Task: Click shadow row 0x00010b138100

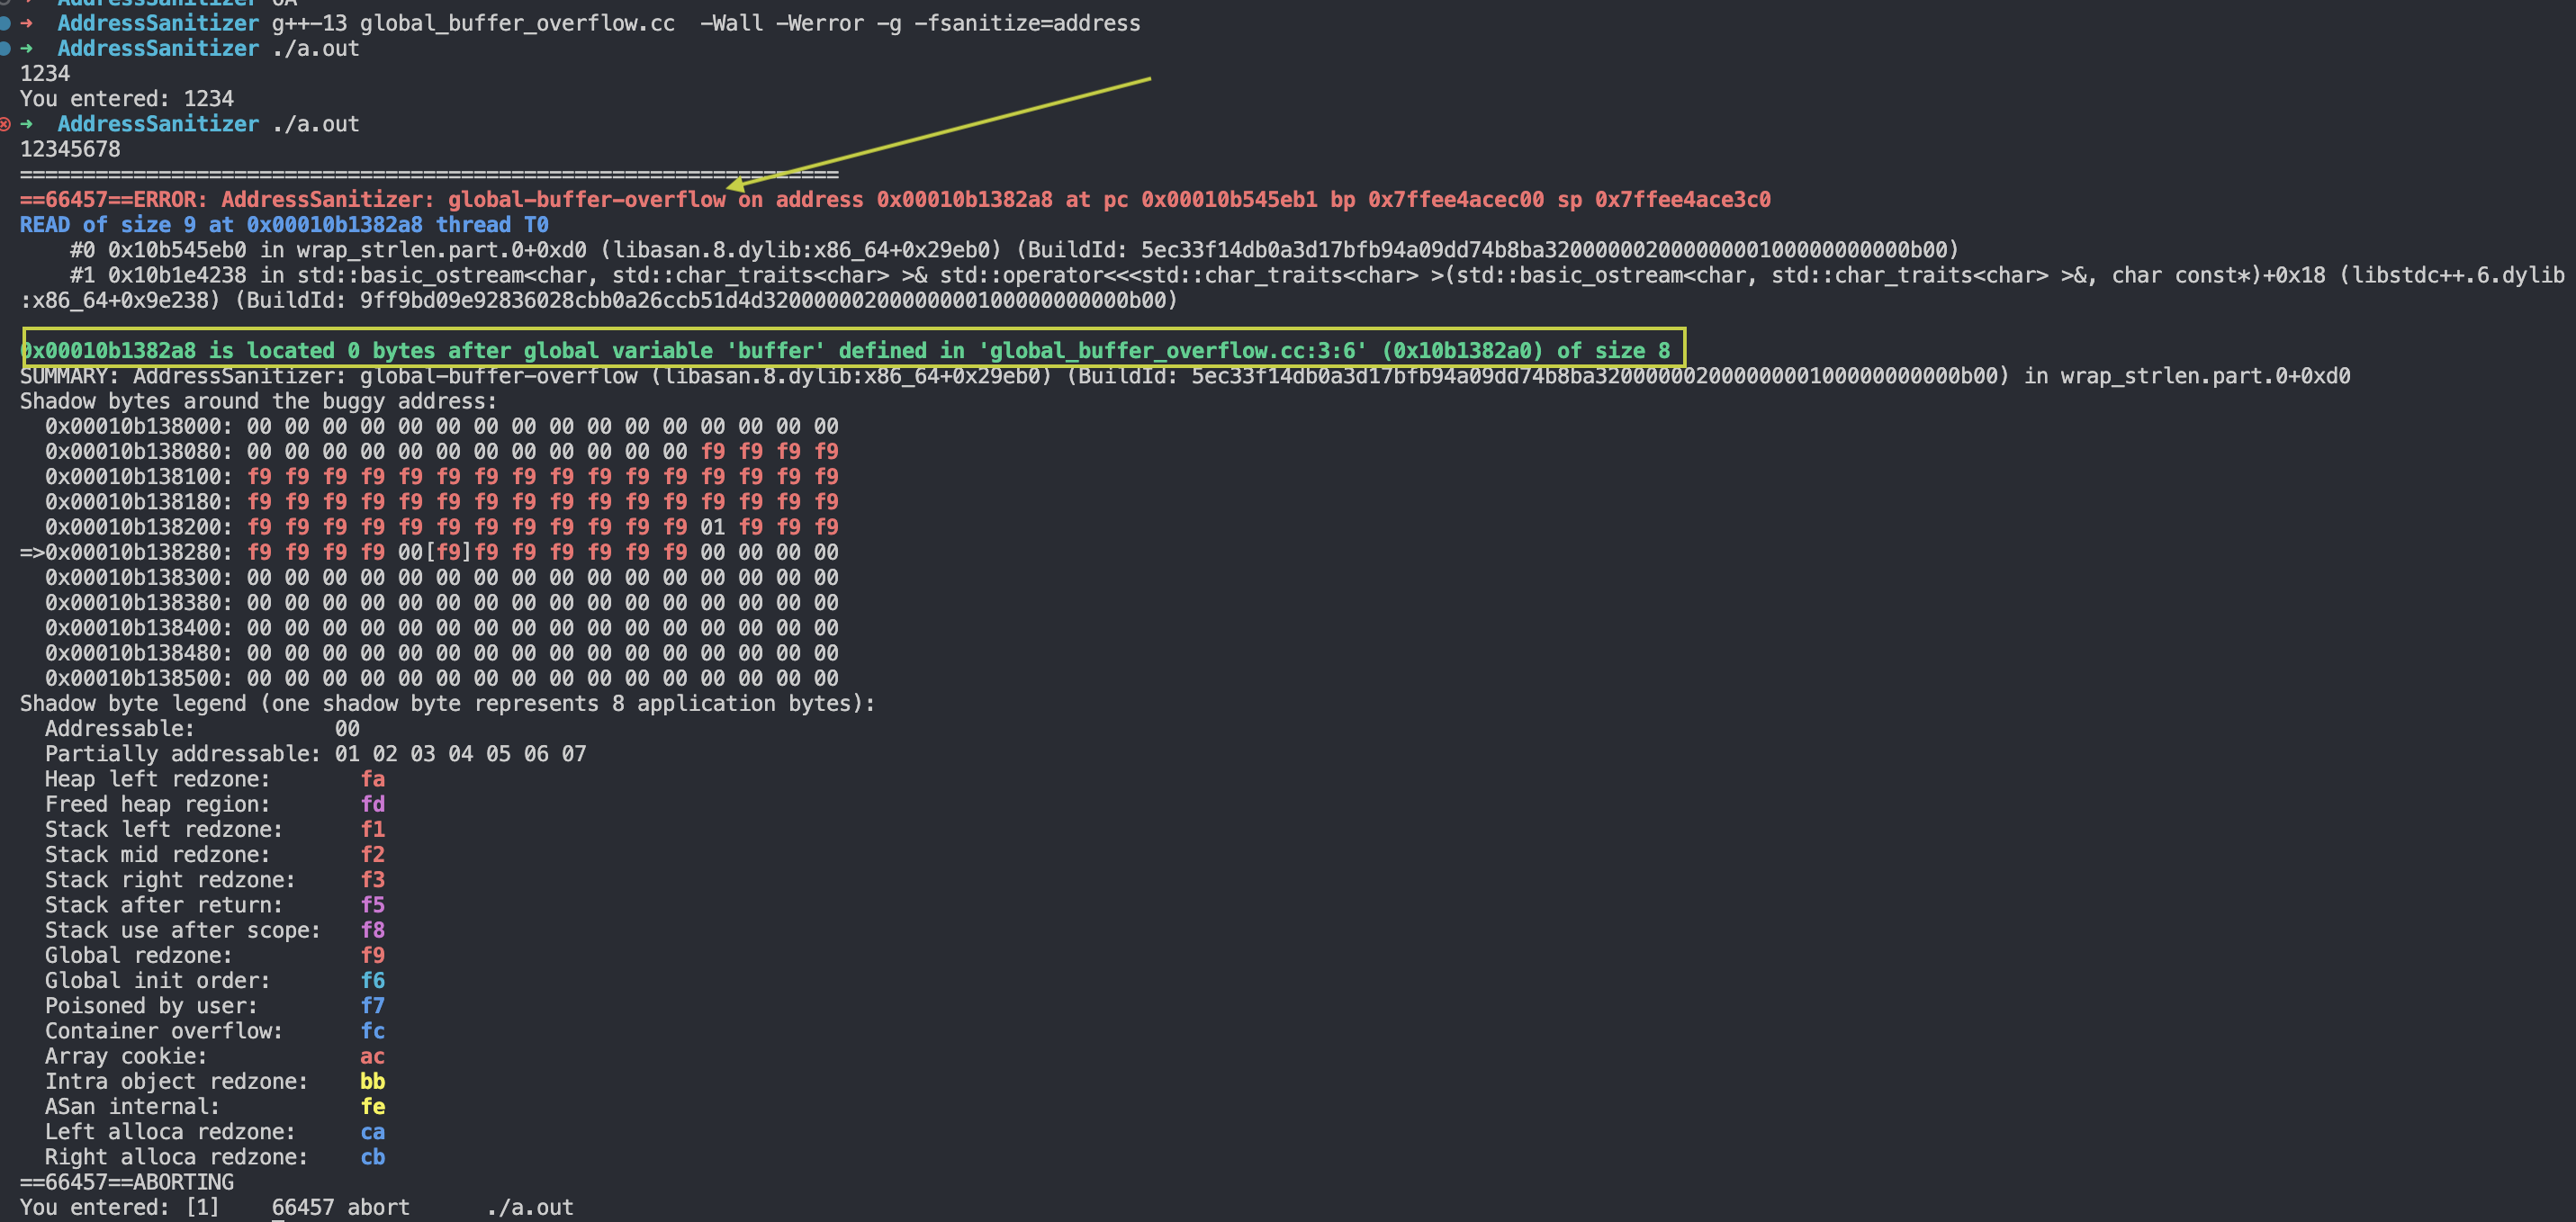Action: point(442,477)
